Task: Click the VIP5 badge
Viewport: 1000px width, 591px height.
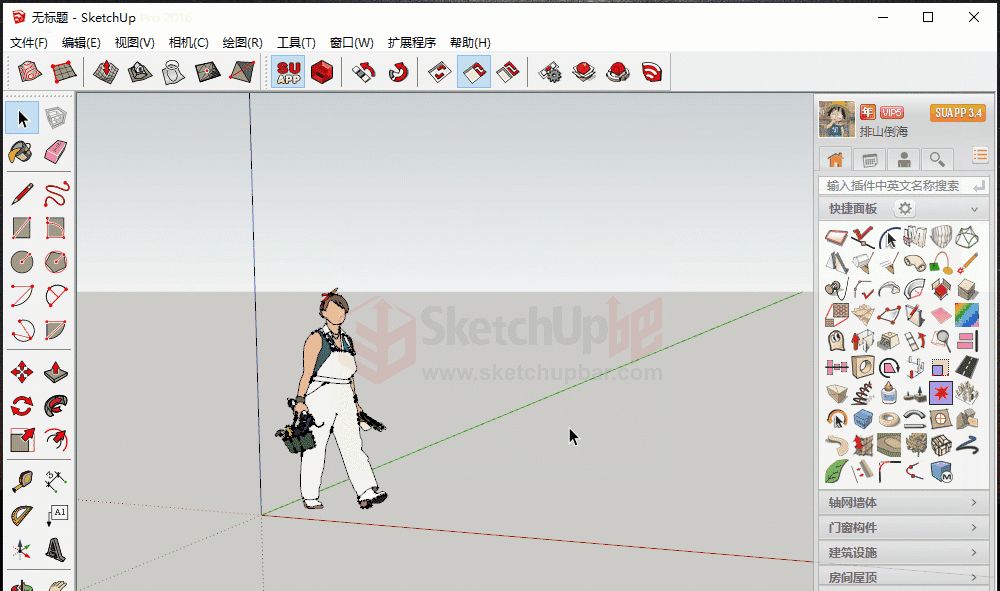Action: tap(891, 112)
